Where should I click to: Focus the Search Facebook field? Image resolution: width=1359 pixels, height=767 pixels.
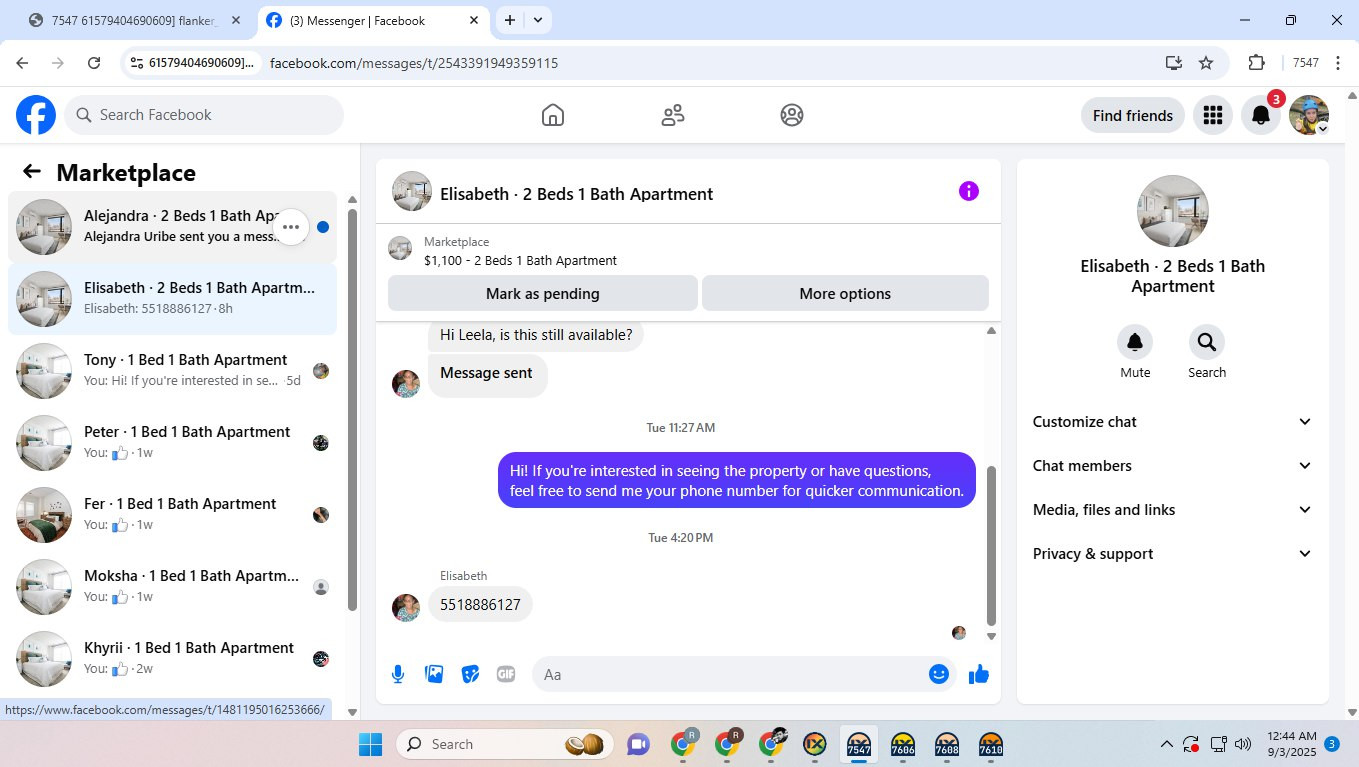coord(204,115)
